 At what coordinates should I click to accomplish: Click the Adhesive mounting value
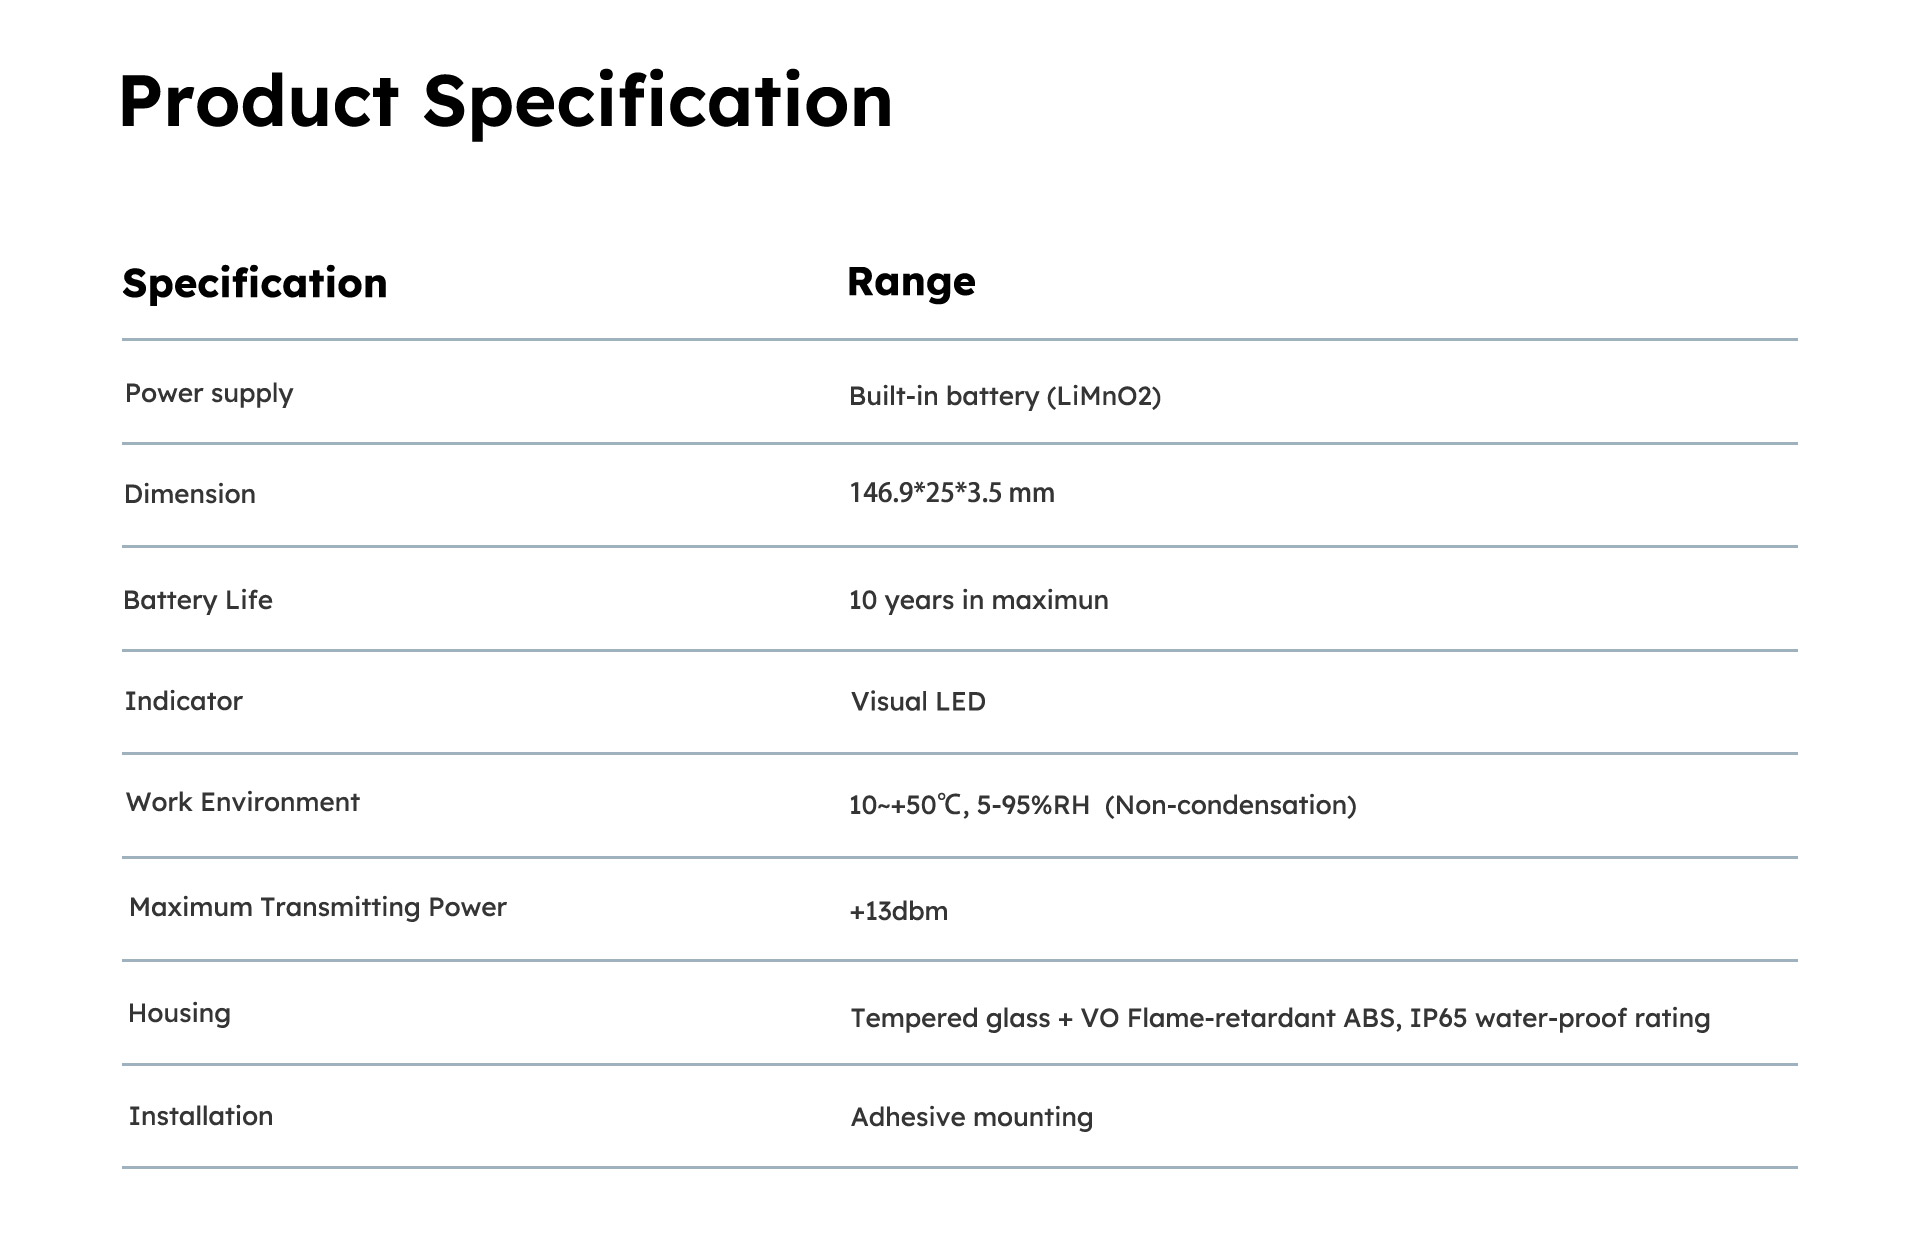pyautogui.click(x=972, y=1118)
